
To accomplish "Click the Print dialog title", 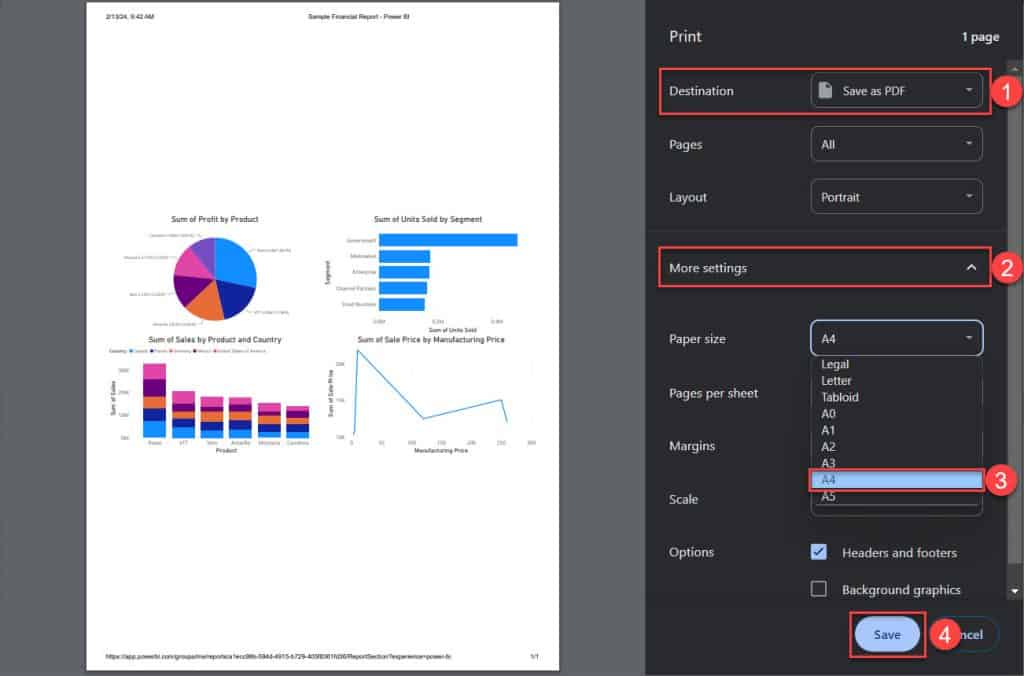I will click(685, 37).
